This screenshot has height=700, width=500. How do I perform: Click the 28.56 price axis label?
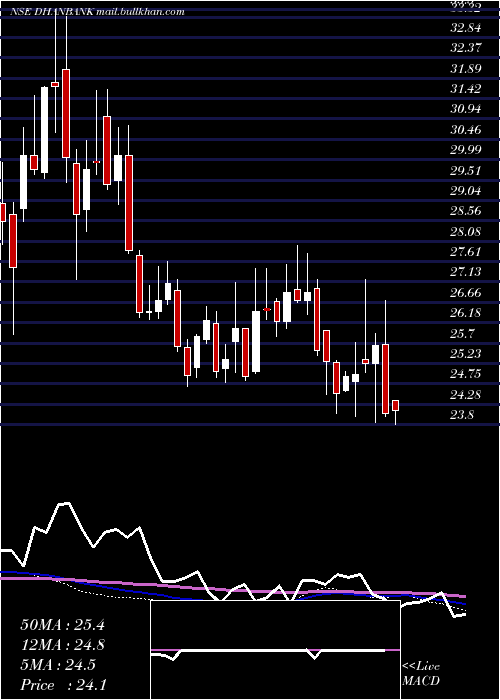[x=466, y=211]
